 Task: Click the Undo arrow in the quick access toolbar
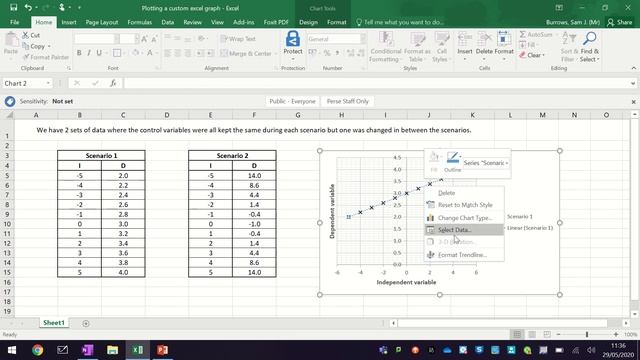(28, 7)
